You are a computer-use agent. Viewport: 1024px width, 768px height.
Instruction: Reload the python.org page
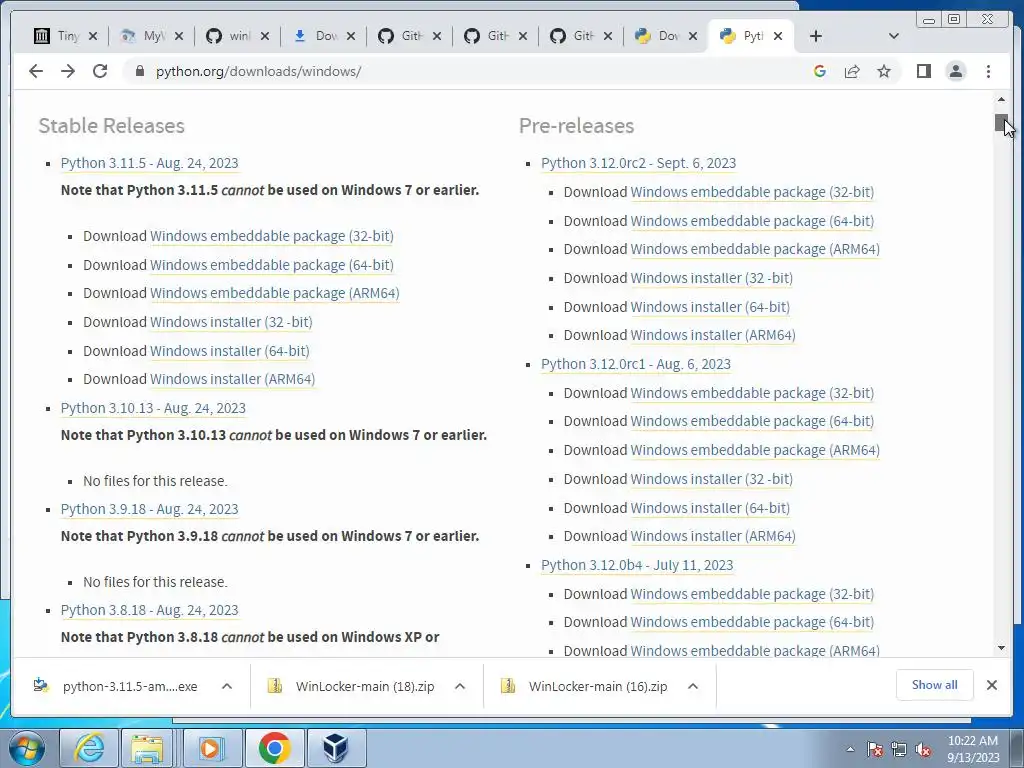(100, 71)
